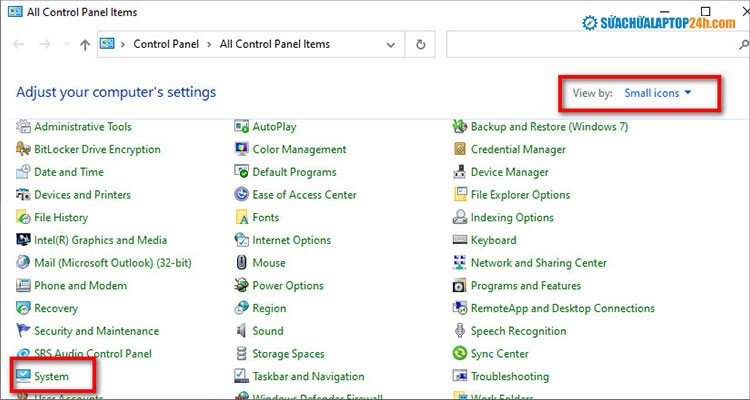Open the Sound speaker icon

[x=242, y=331]
